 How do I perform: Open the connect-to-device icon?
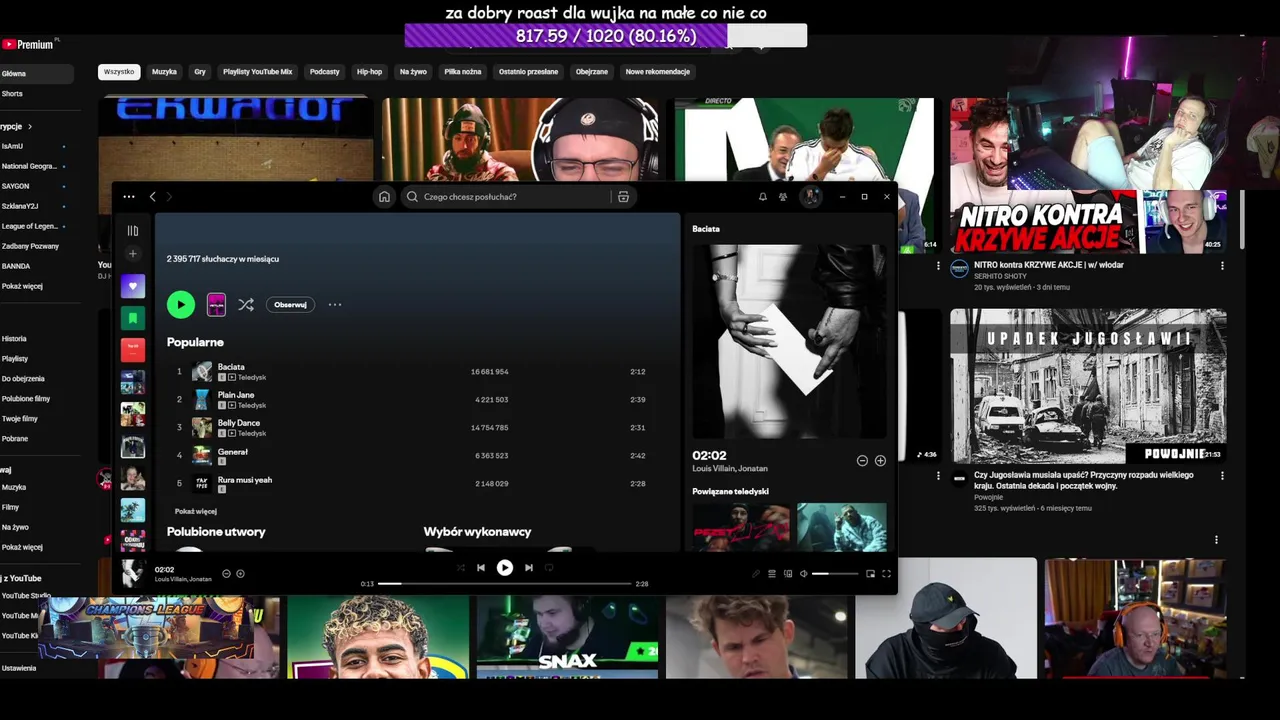point(788,574)
